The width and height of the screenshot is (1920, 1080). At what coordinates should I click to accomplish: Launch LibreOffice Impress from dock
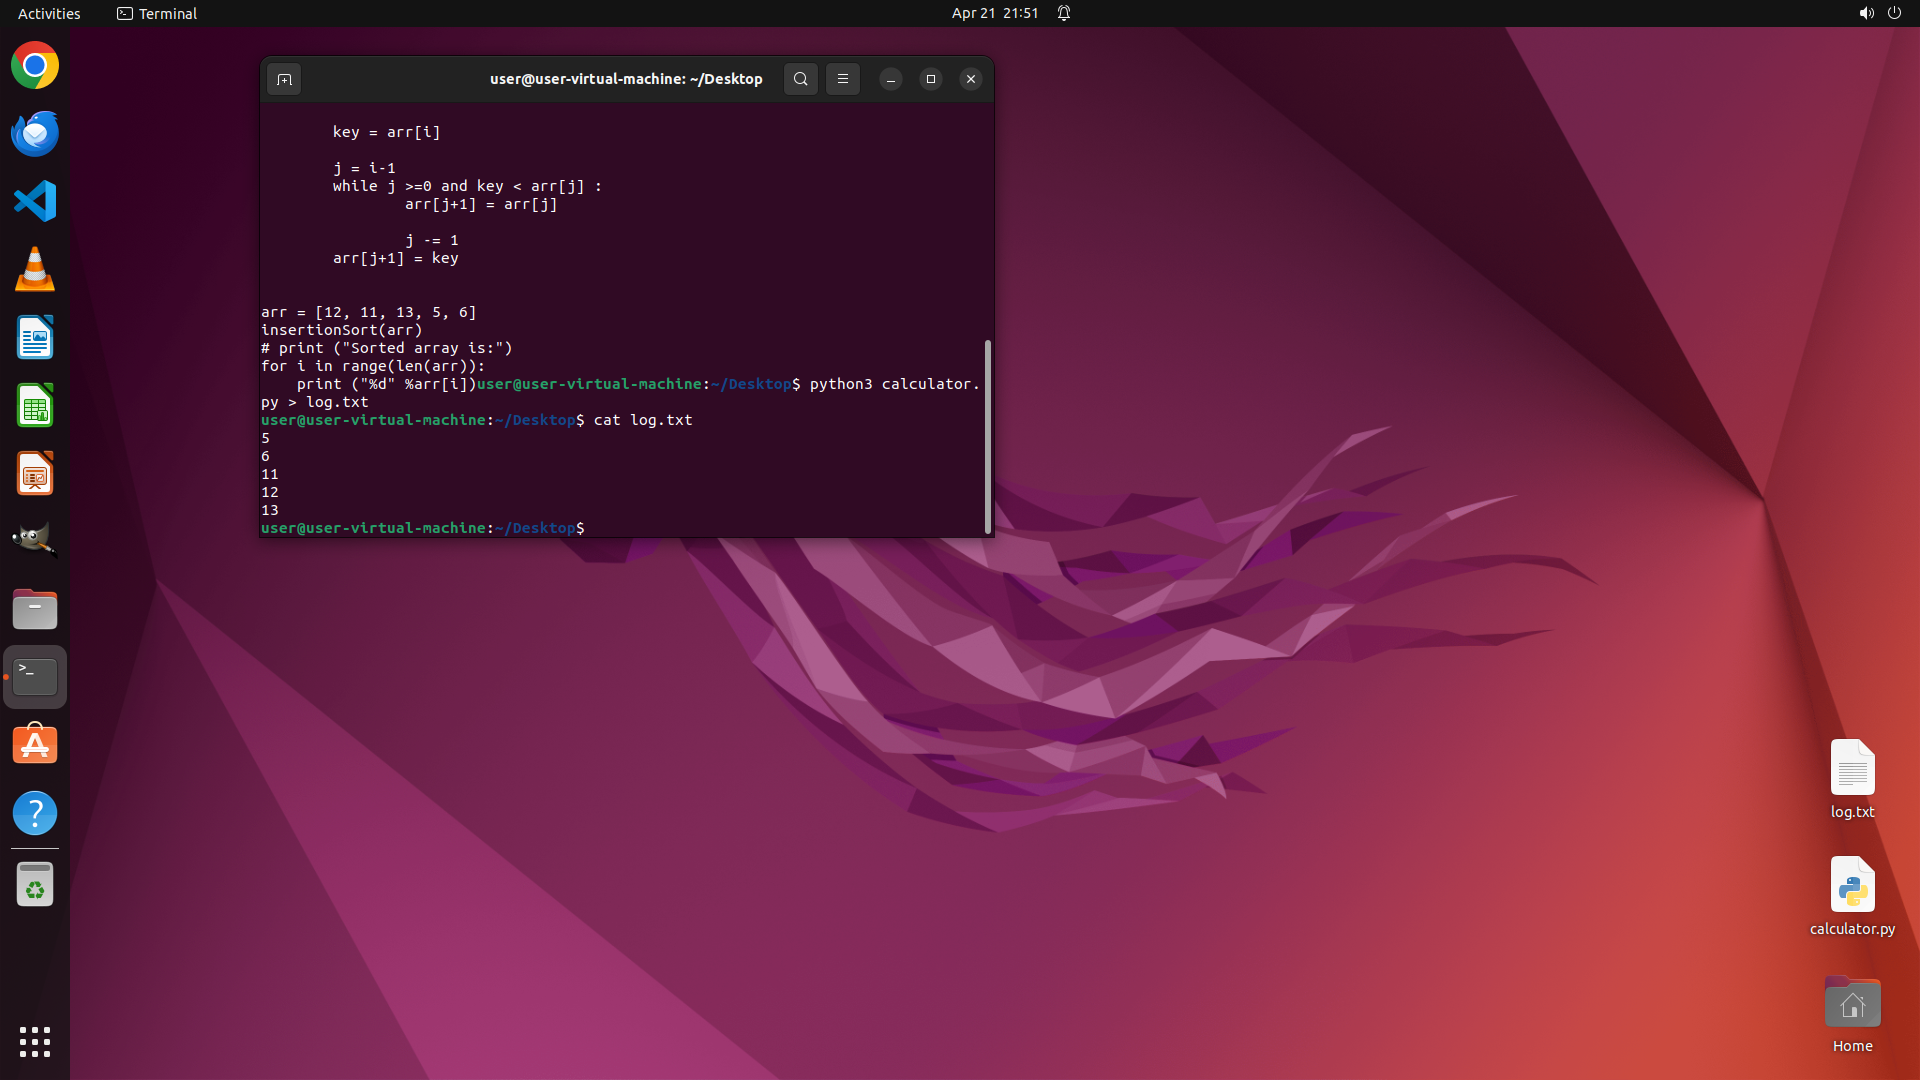35,474
